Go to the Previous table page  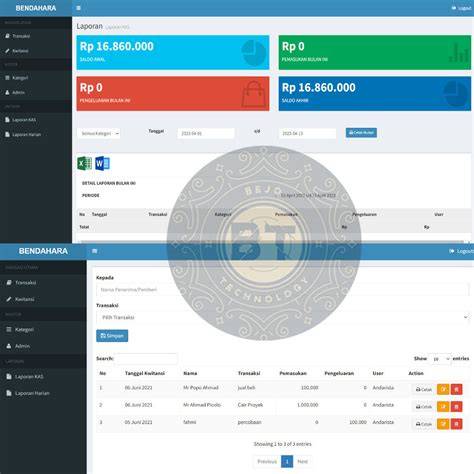tap(267, 461)
